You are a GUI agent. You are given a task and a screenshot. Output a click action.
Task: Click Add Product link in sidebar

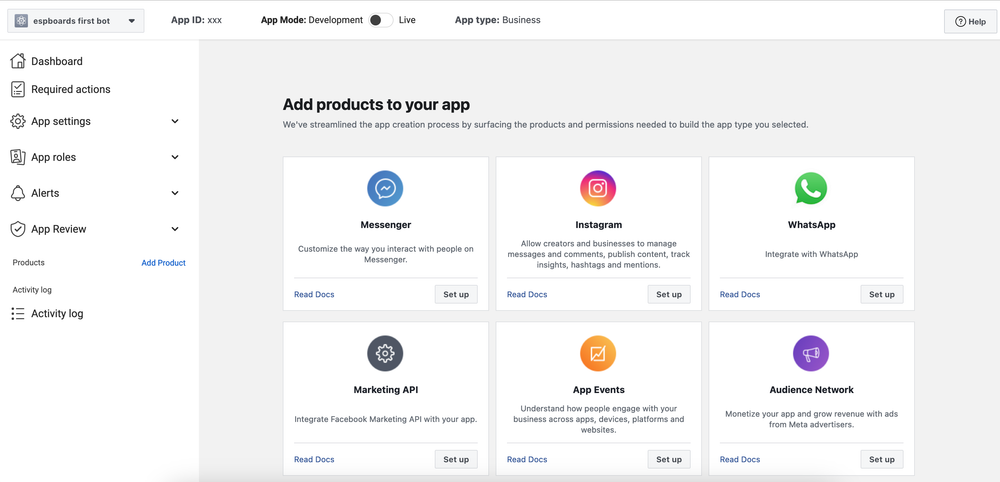point(163,263)
